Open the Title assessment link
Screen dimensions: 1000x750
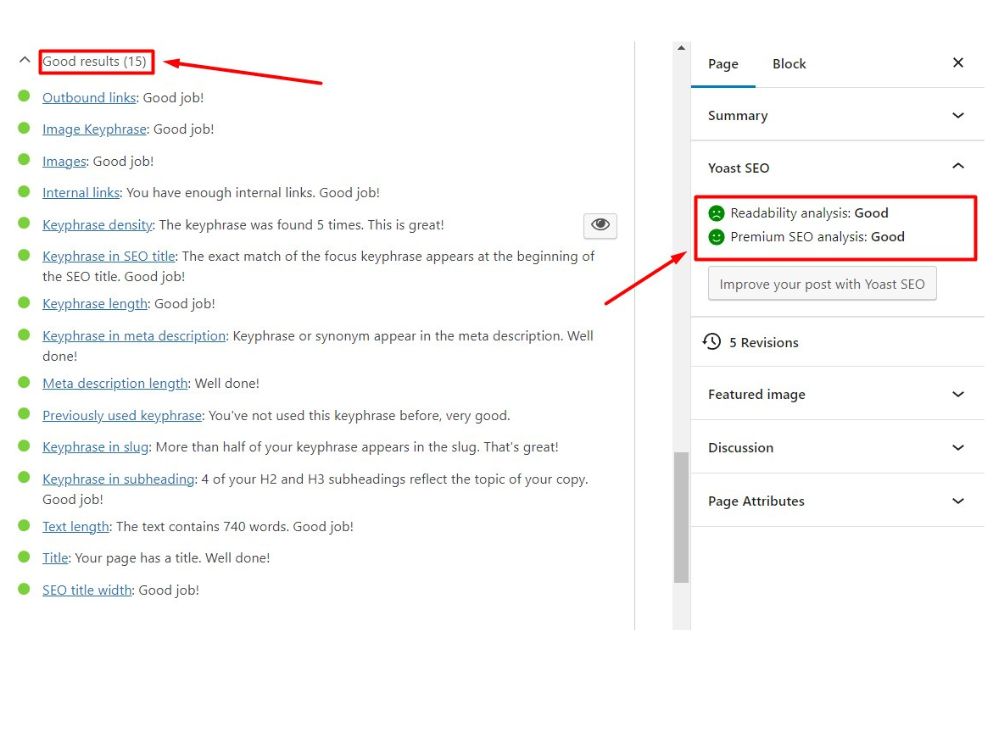(x=55, y=558)
